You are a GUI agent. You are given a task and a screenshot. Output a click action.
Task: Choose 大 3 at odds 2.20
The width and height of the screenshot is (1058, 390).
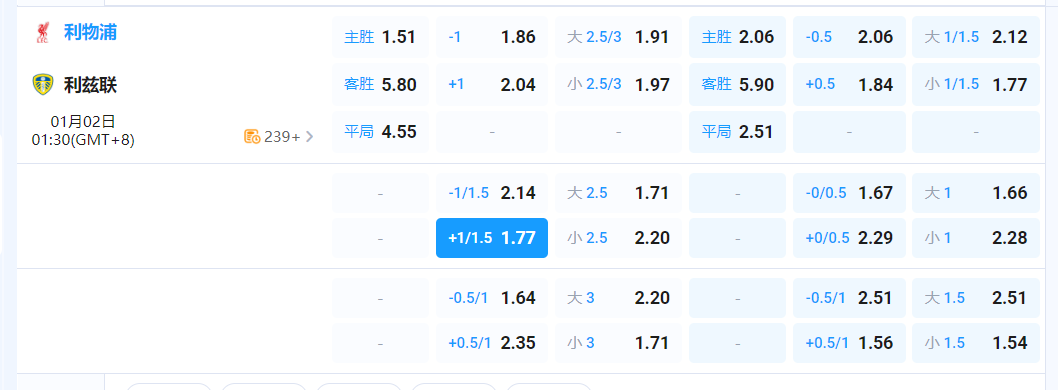click(618, 298)
